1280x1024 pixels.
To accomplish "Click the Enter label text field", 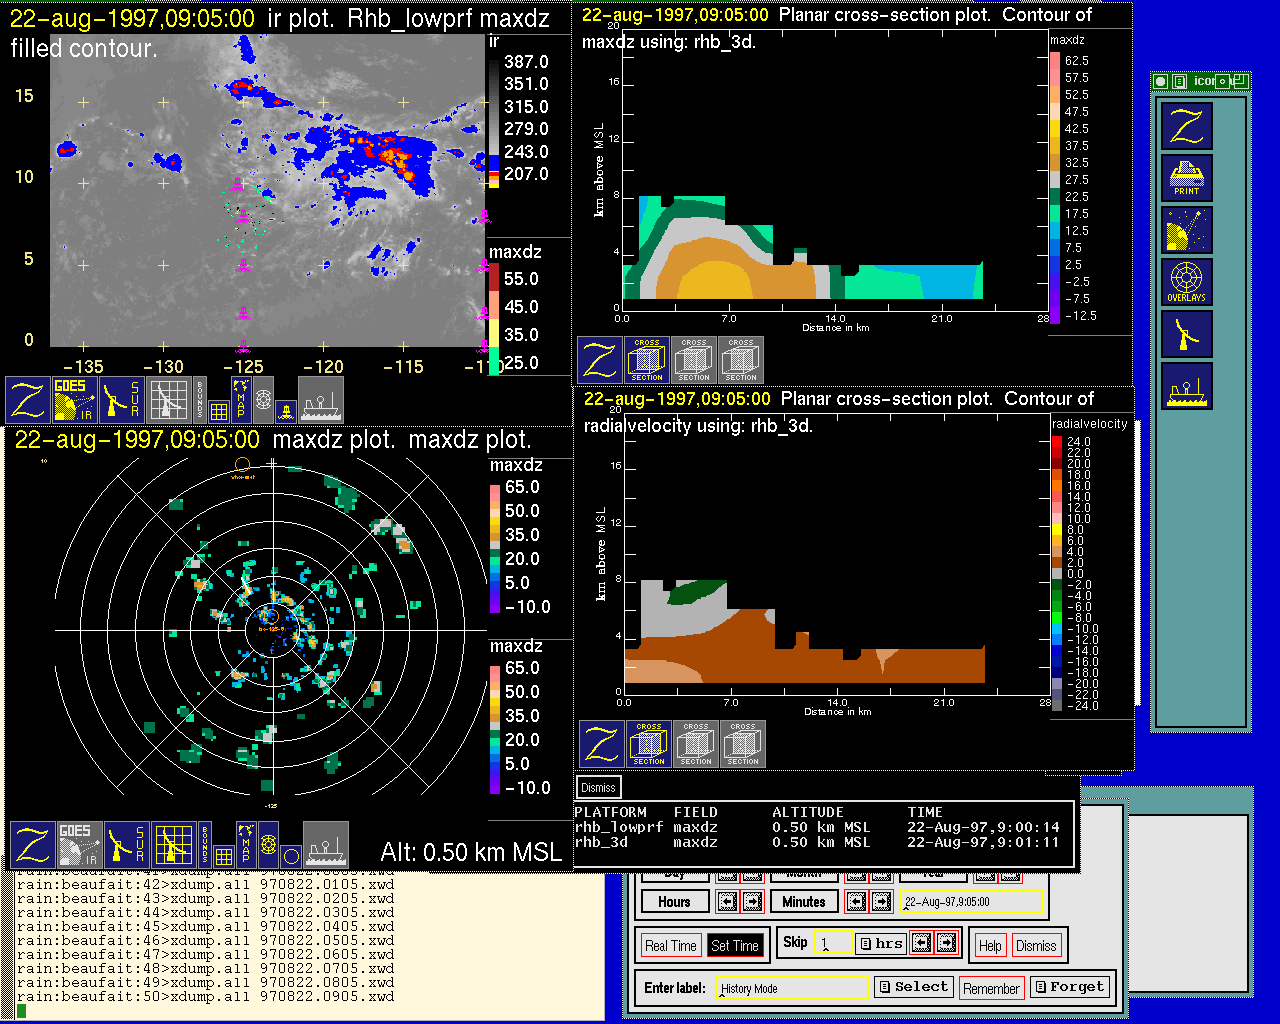I will click(793, 988).
